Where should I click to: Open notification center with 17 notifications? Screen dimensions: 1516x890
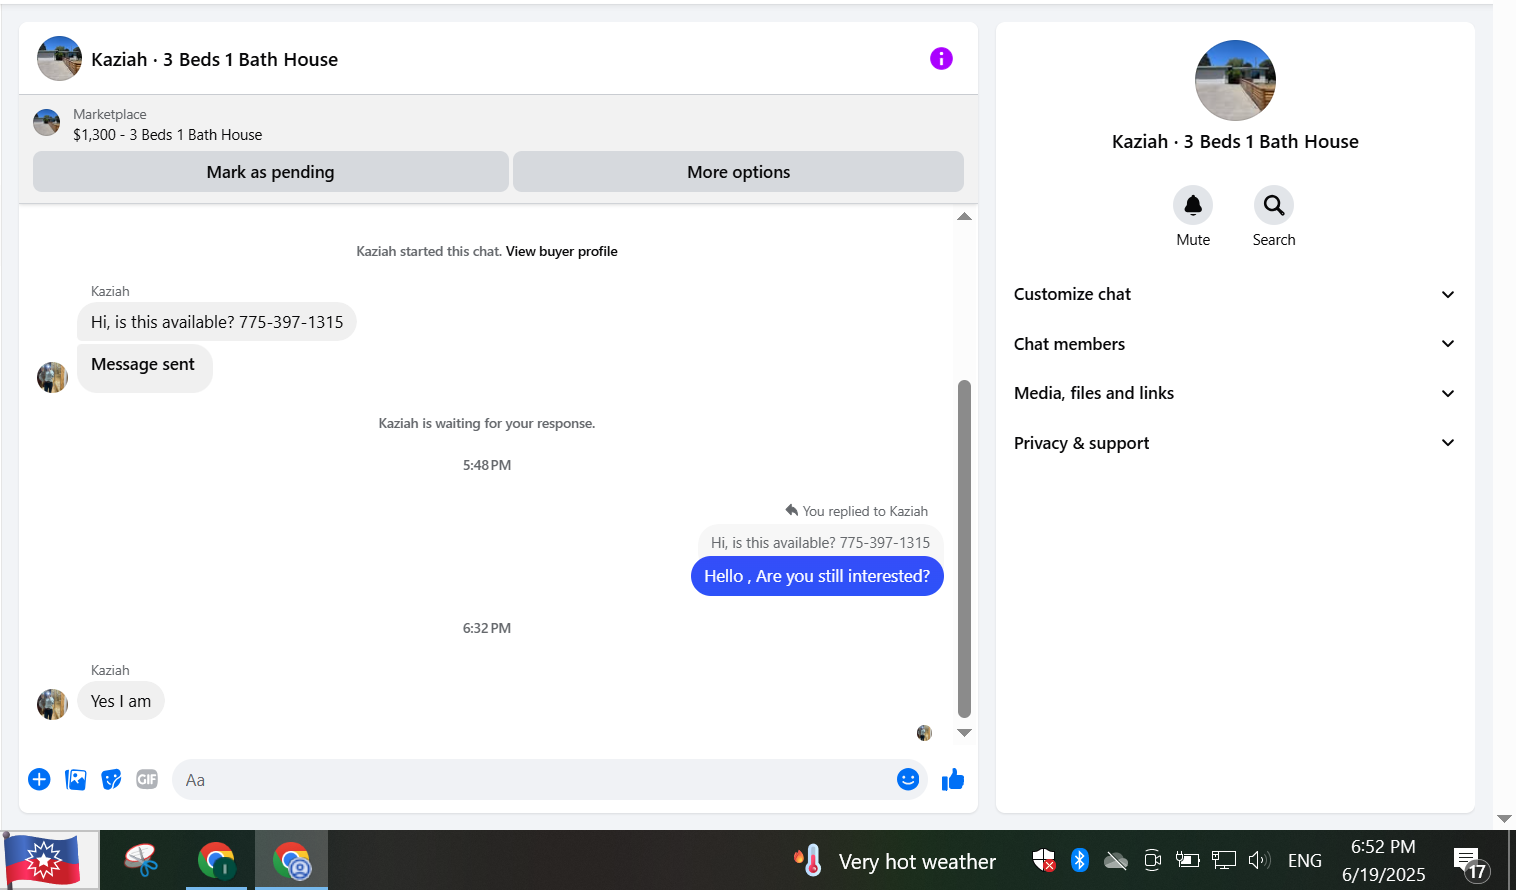point(1469,862)
